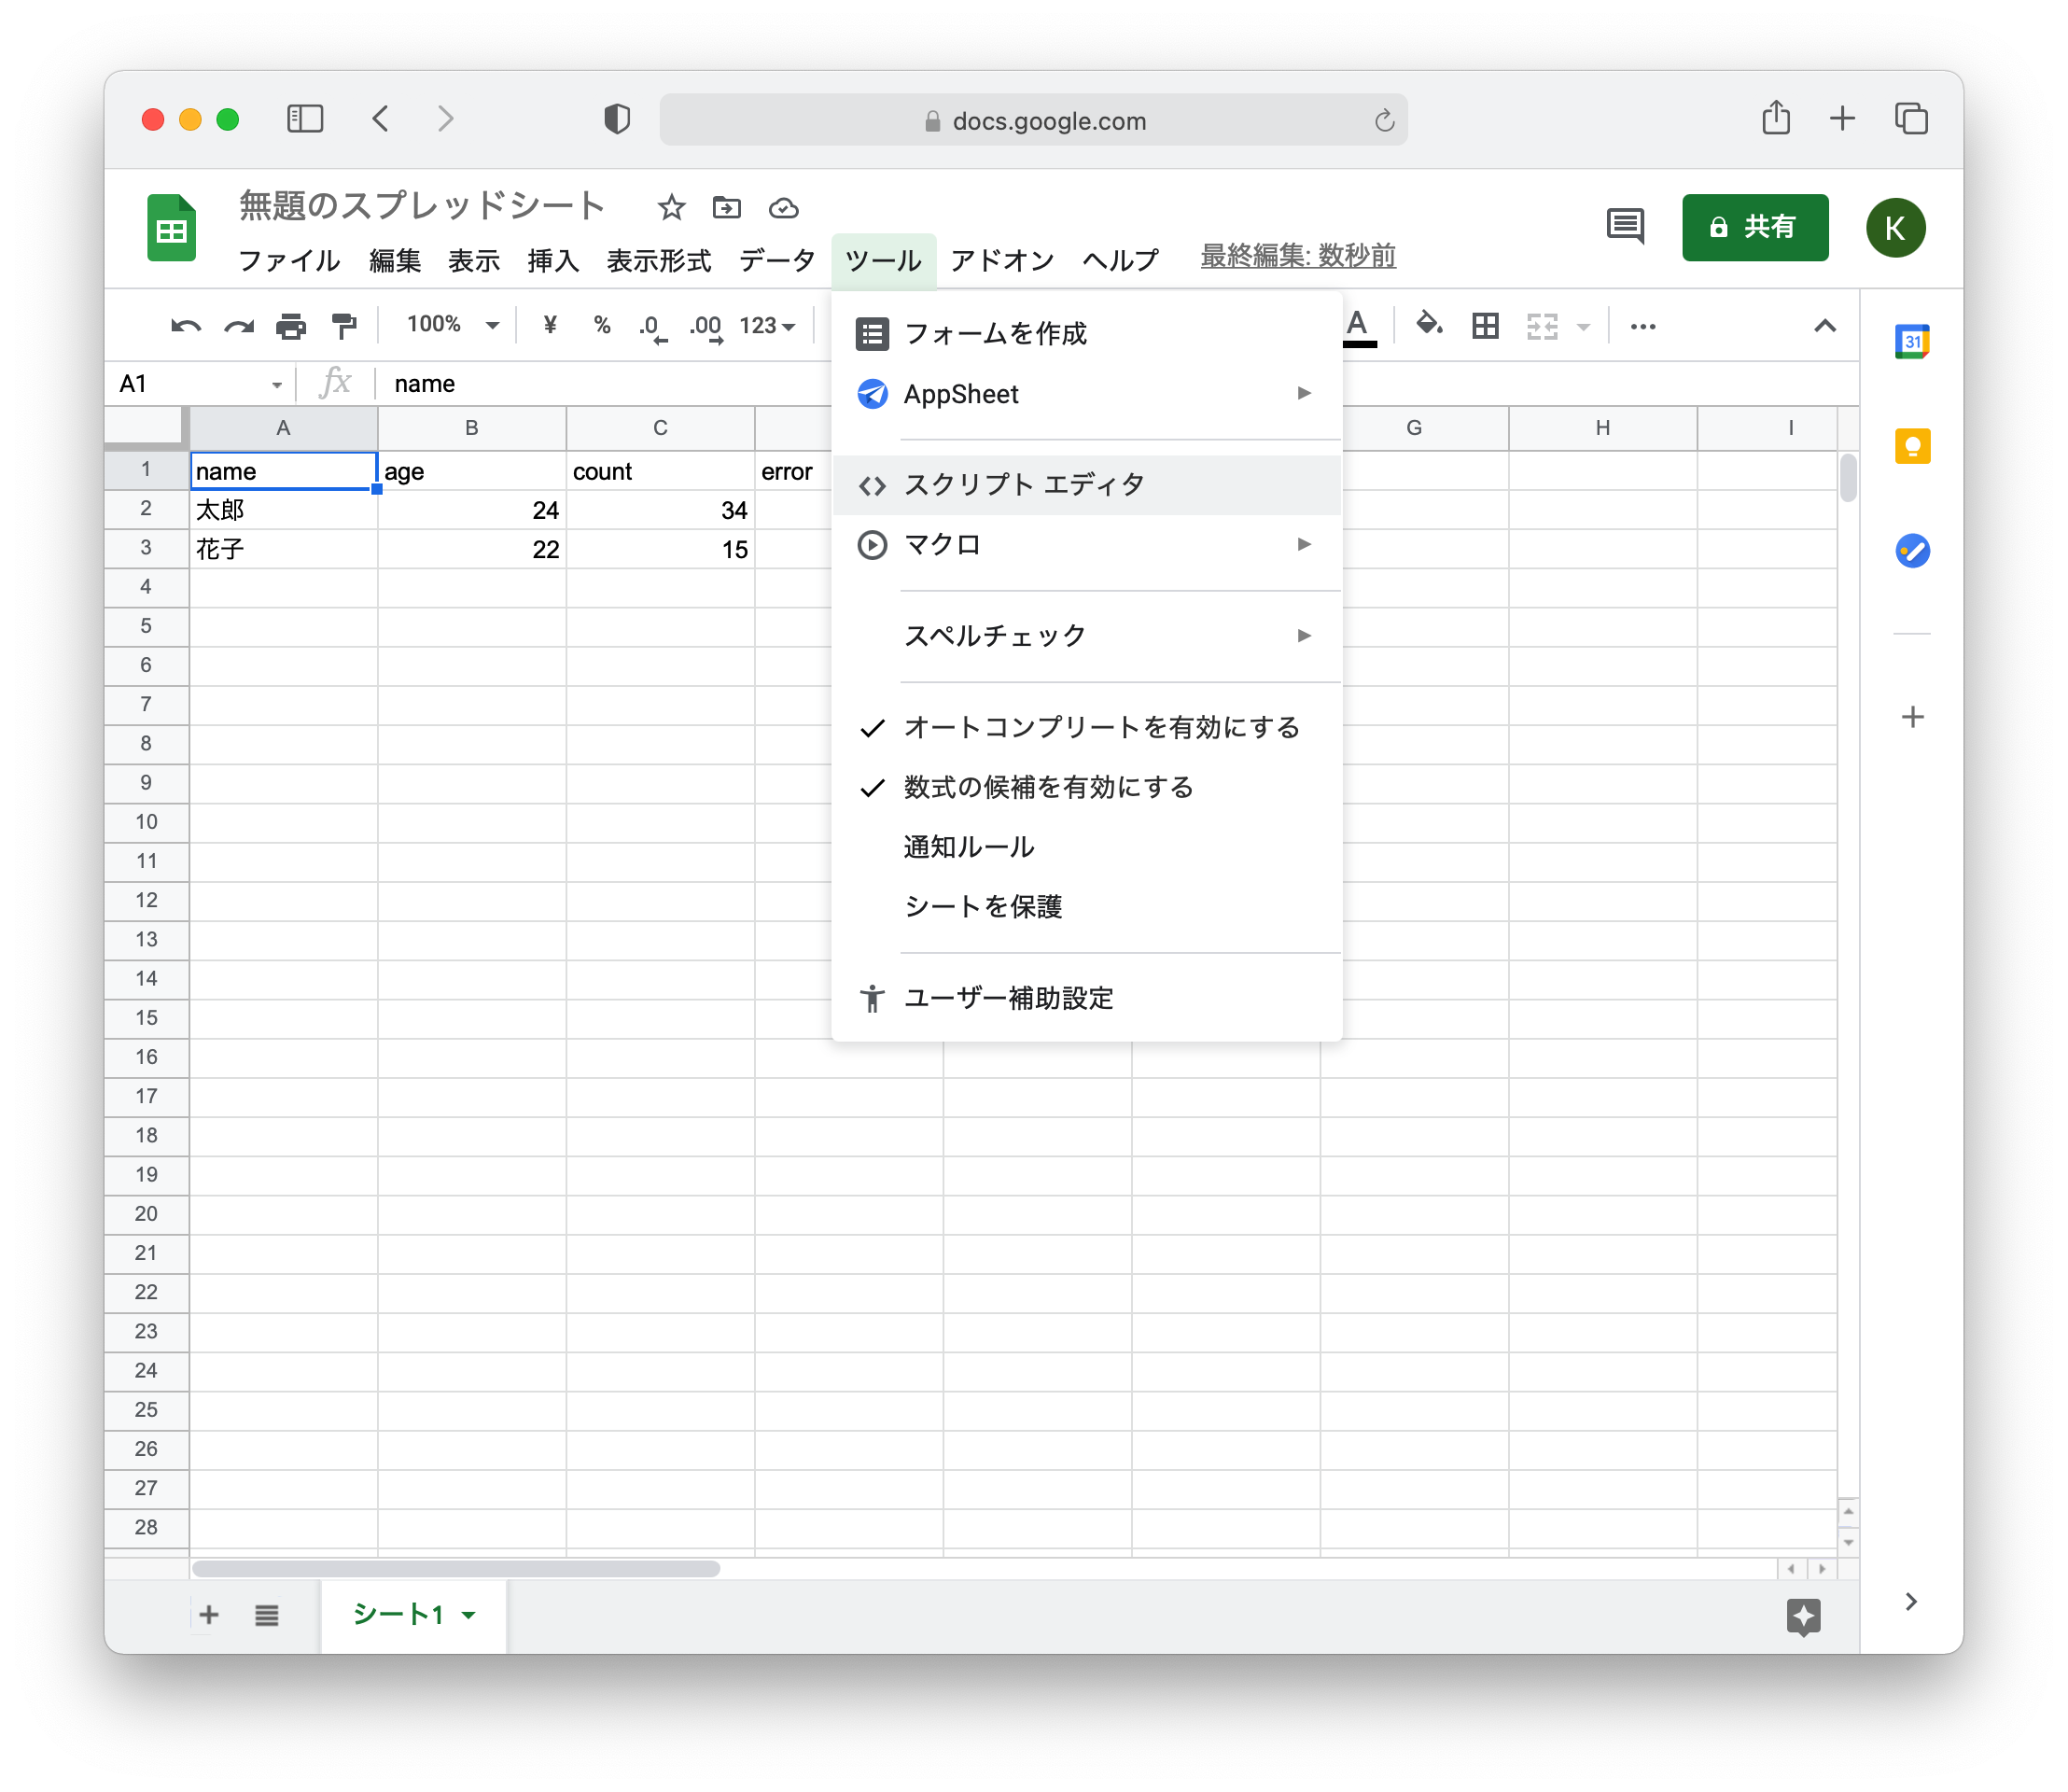Click the get add-ons plus icon

1912,717
